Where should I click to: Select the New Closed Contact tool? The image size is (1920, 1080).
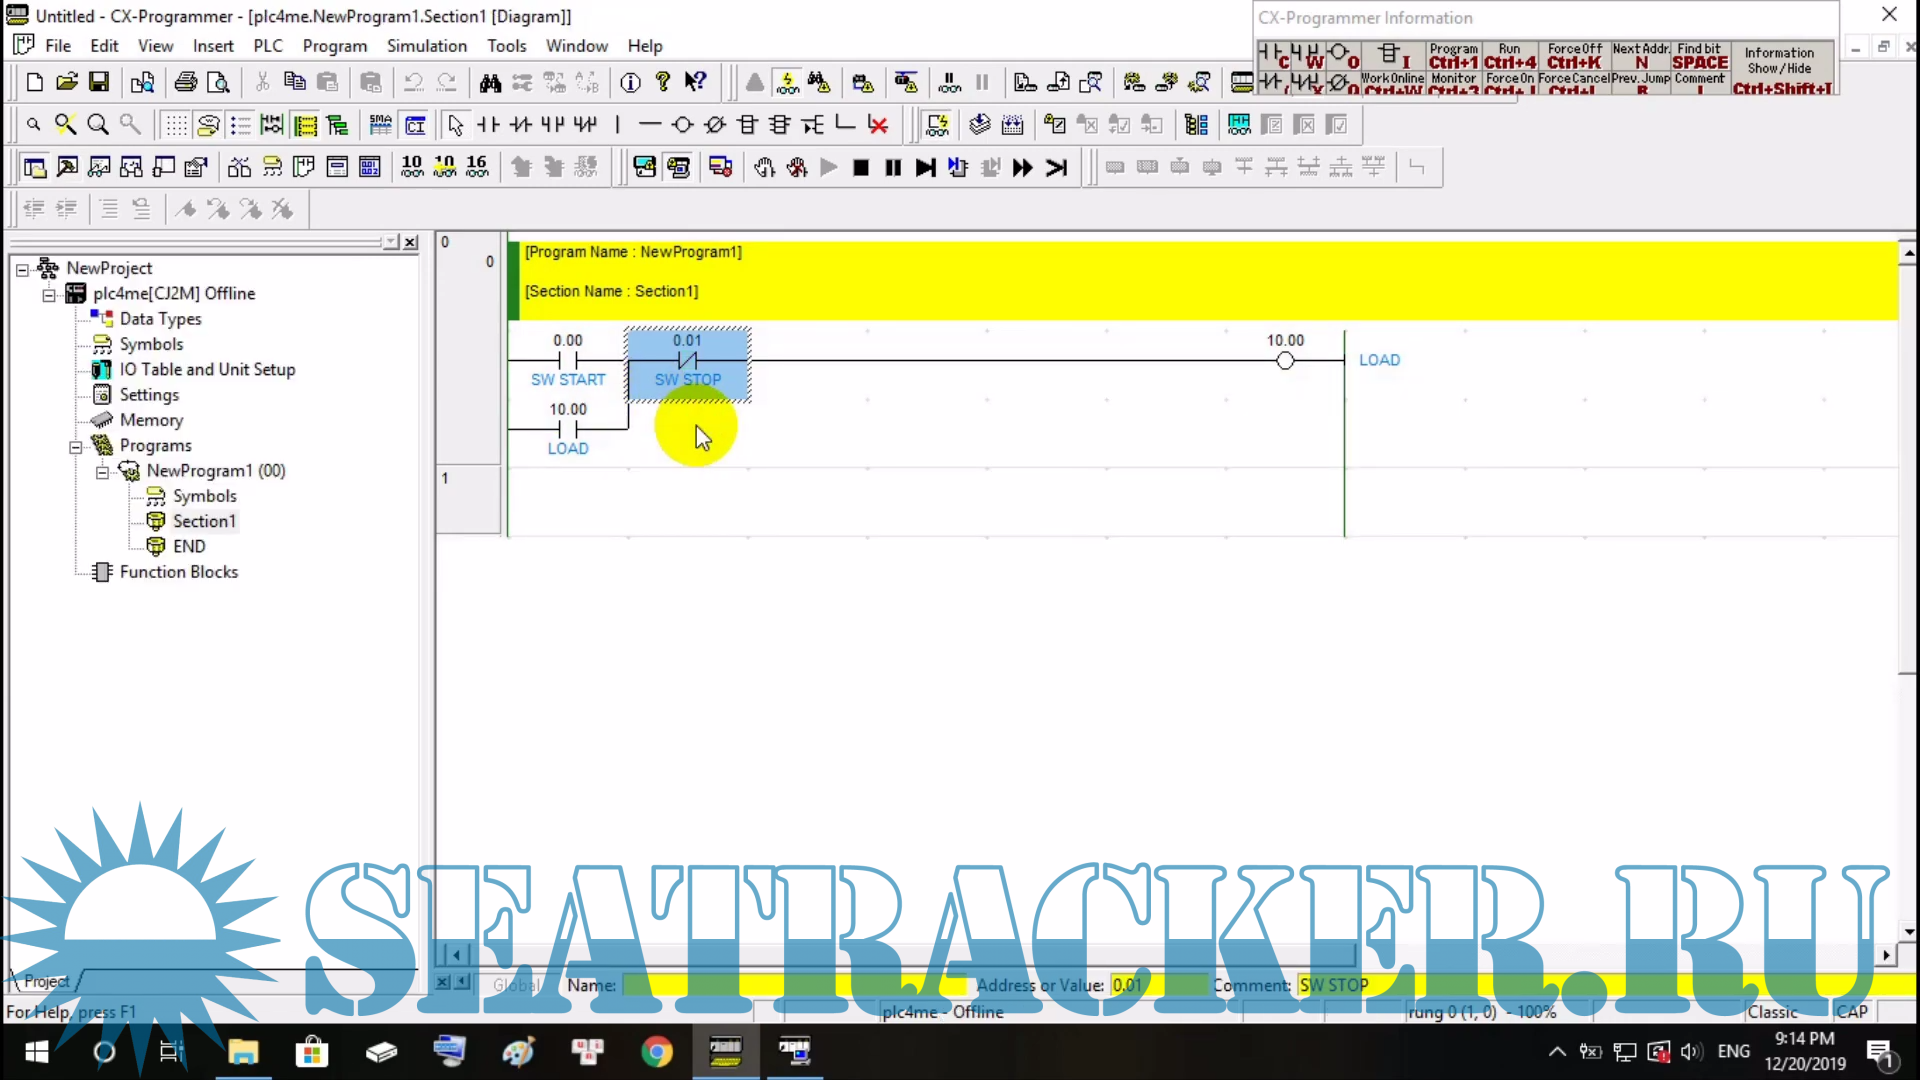[520, 125]
